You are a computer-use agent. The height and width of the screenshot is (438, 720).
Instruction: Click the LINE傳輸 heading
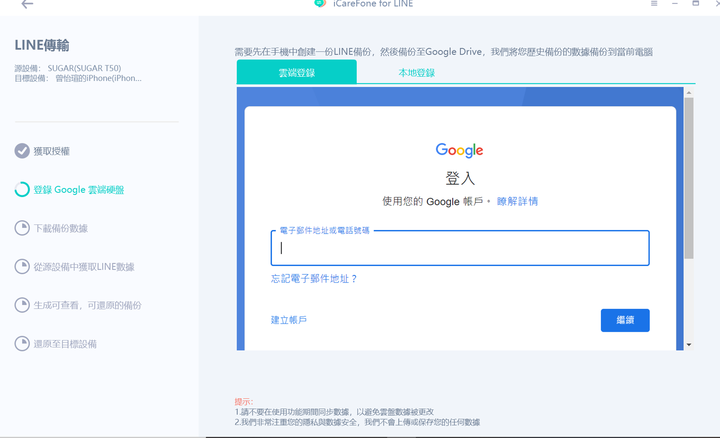click(x=42, y=45)
